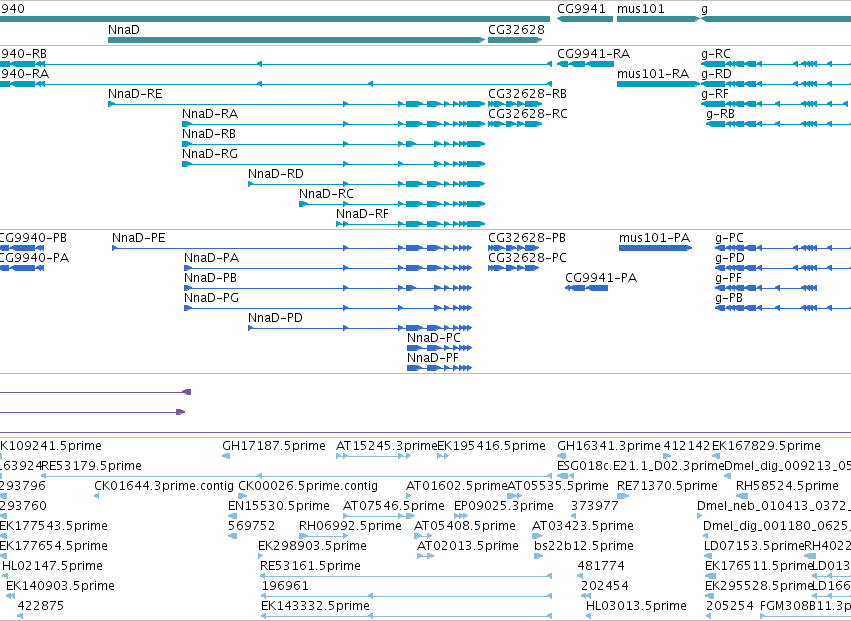Select the CG32628-PC protein label
This screenshot has width=851, height=621.
click(528, 257)
